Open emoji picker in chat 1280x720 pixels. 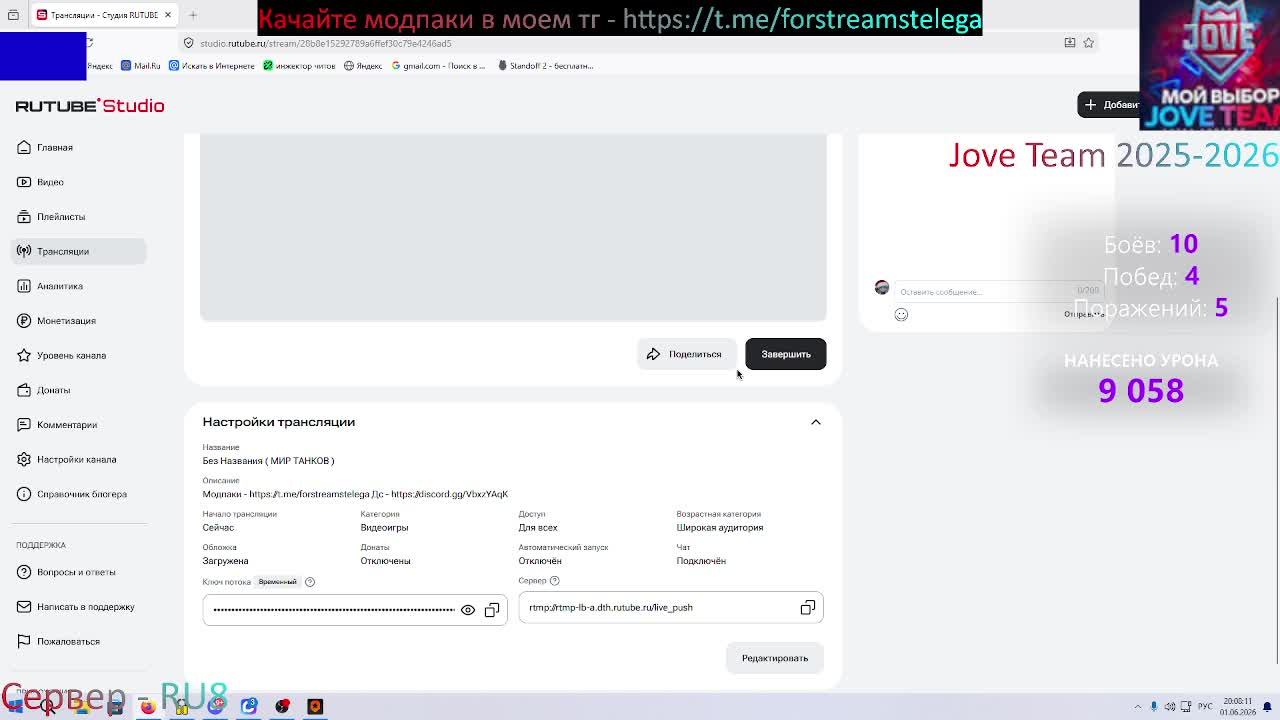click(x=901, y=314)
